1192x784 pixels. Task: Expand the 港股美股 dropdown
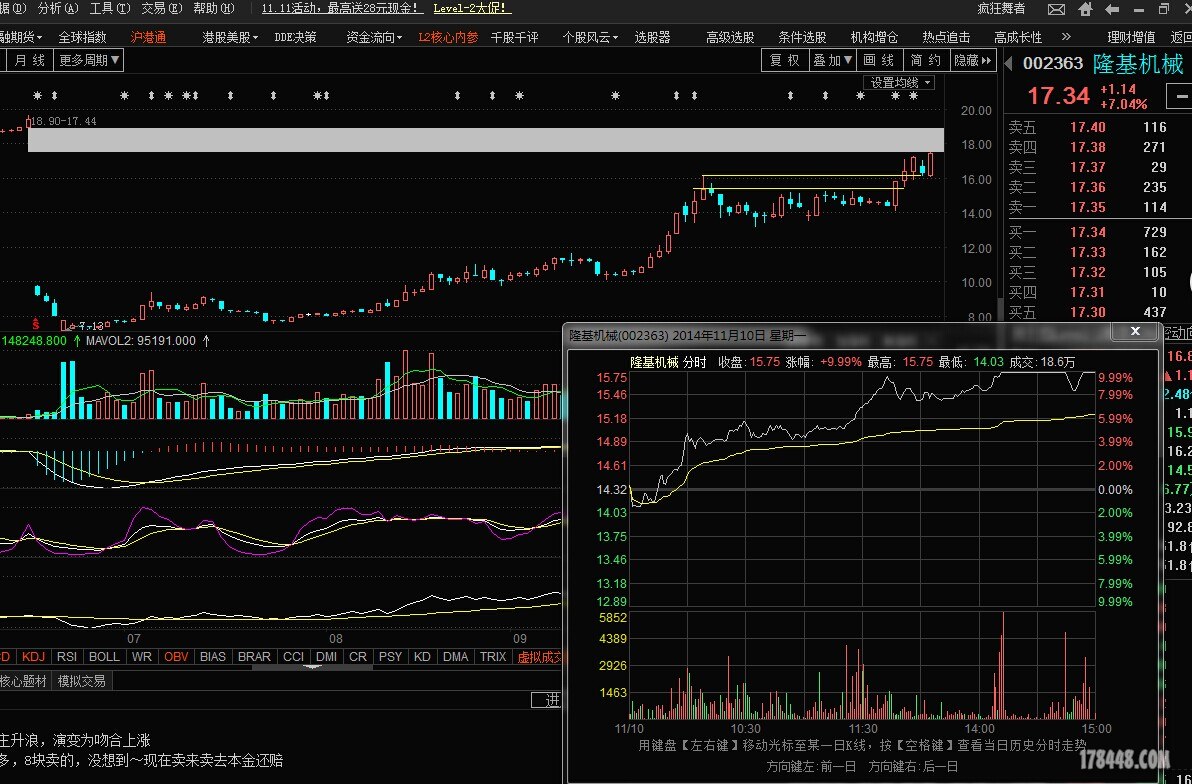pyautogui.click(x=230, y=37)
